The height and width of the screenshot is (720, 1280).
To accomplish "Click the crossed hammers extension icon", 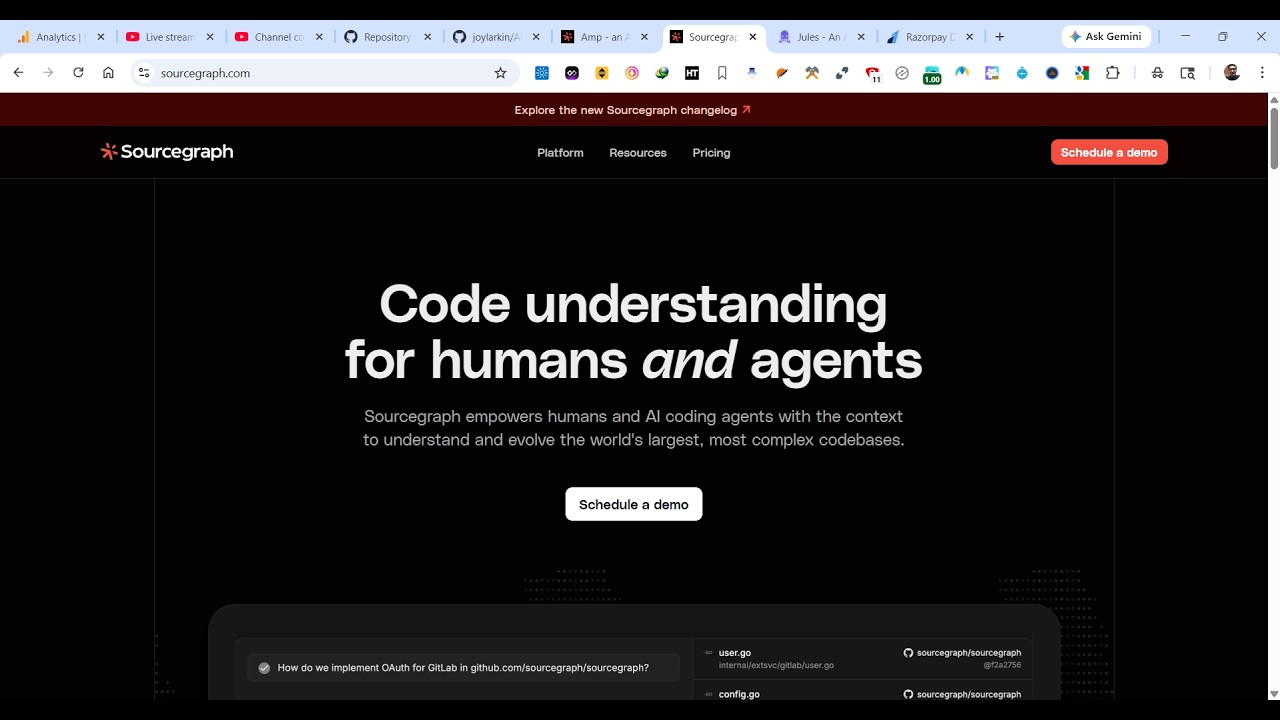I will point(812,73).
